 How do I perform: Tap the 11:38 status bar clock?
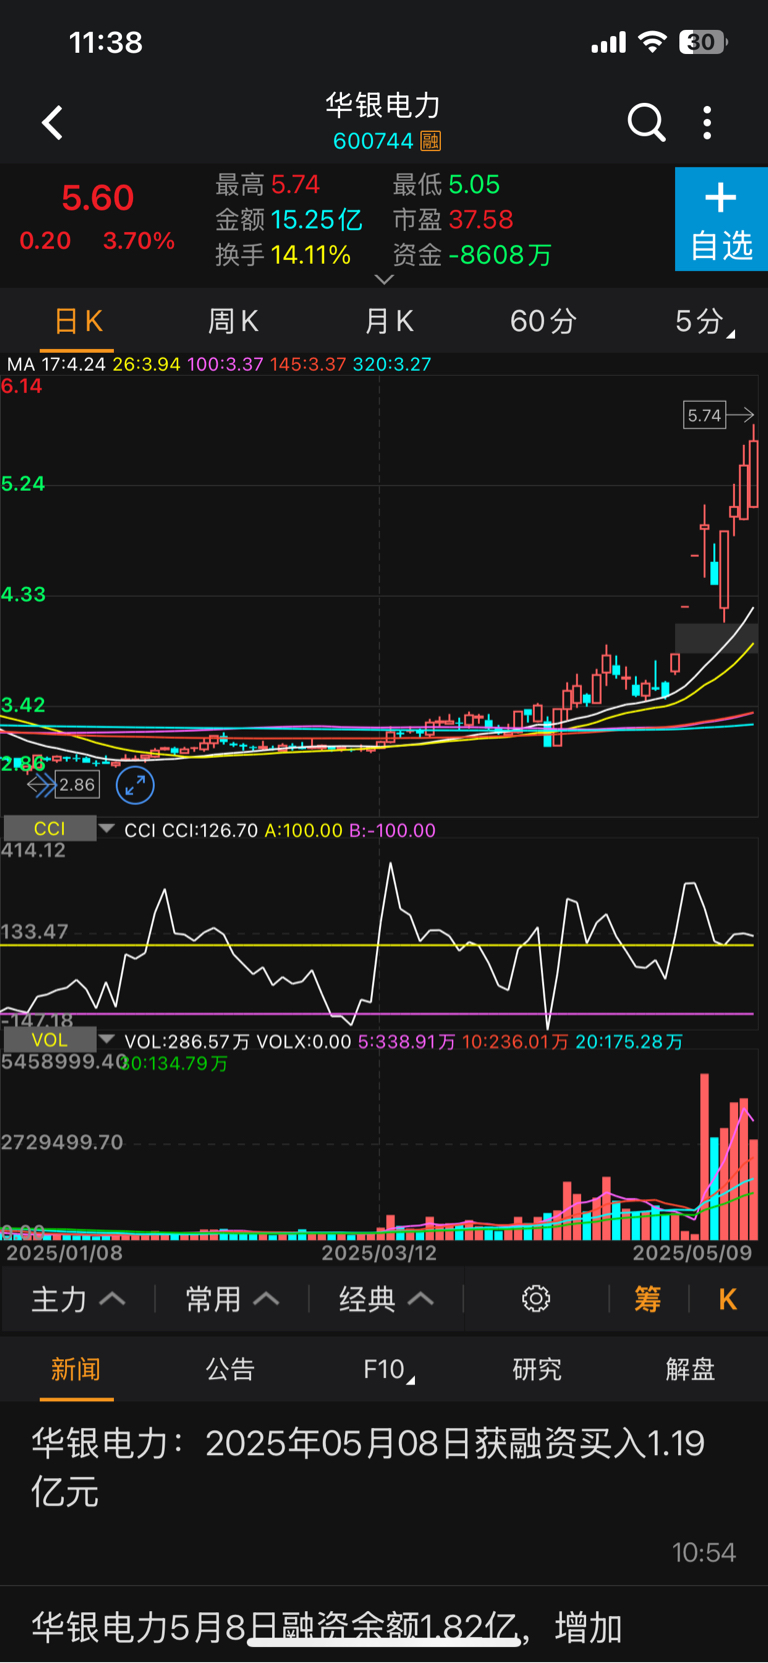point(105,42)
